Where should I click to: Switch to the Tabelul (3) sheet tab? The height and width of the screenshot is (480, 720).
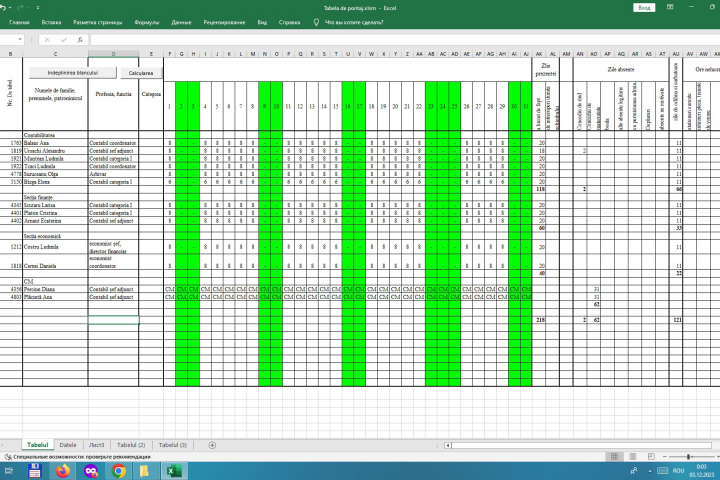click(x=173, y=445)
